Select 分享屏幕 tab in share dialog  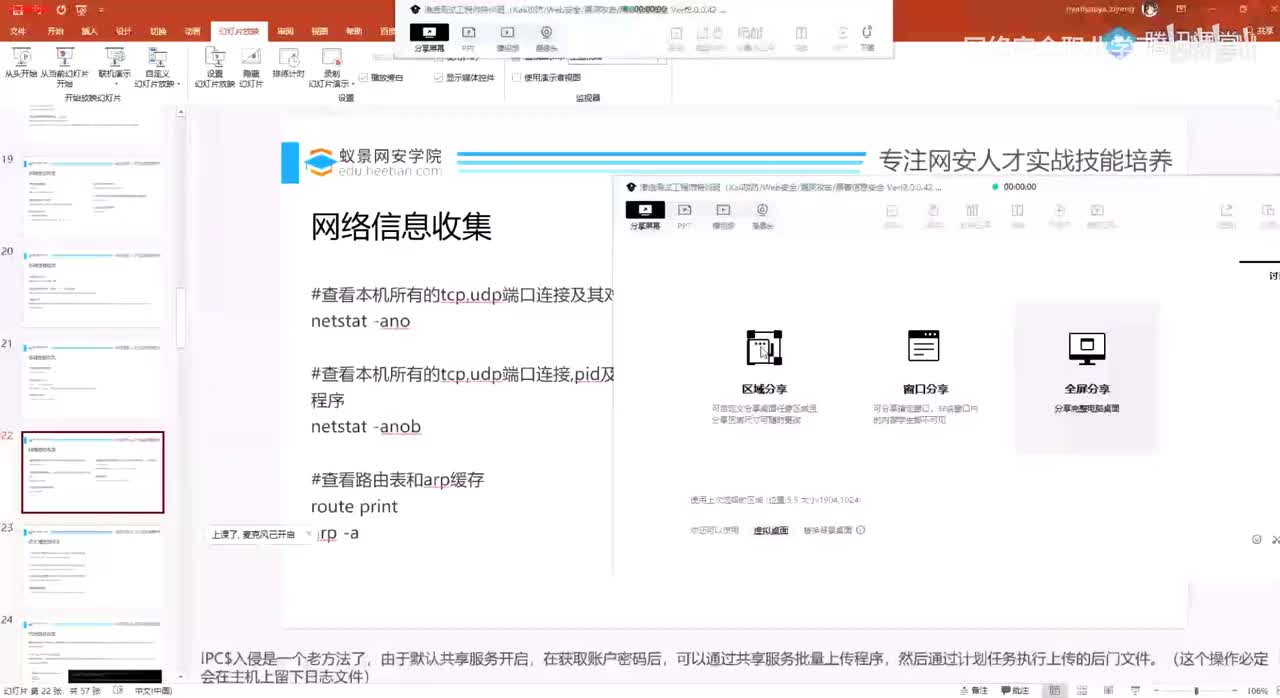click(x=645, y=216)
